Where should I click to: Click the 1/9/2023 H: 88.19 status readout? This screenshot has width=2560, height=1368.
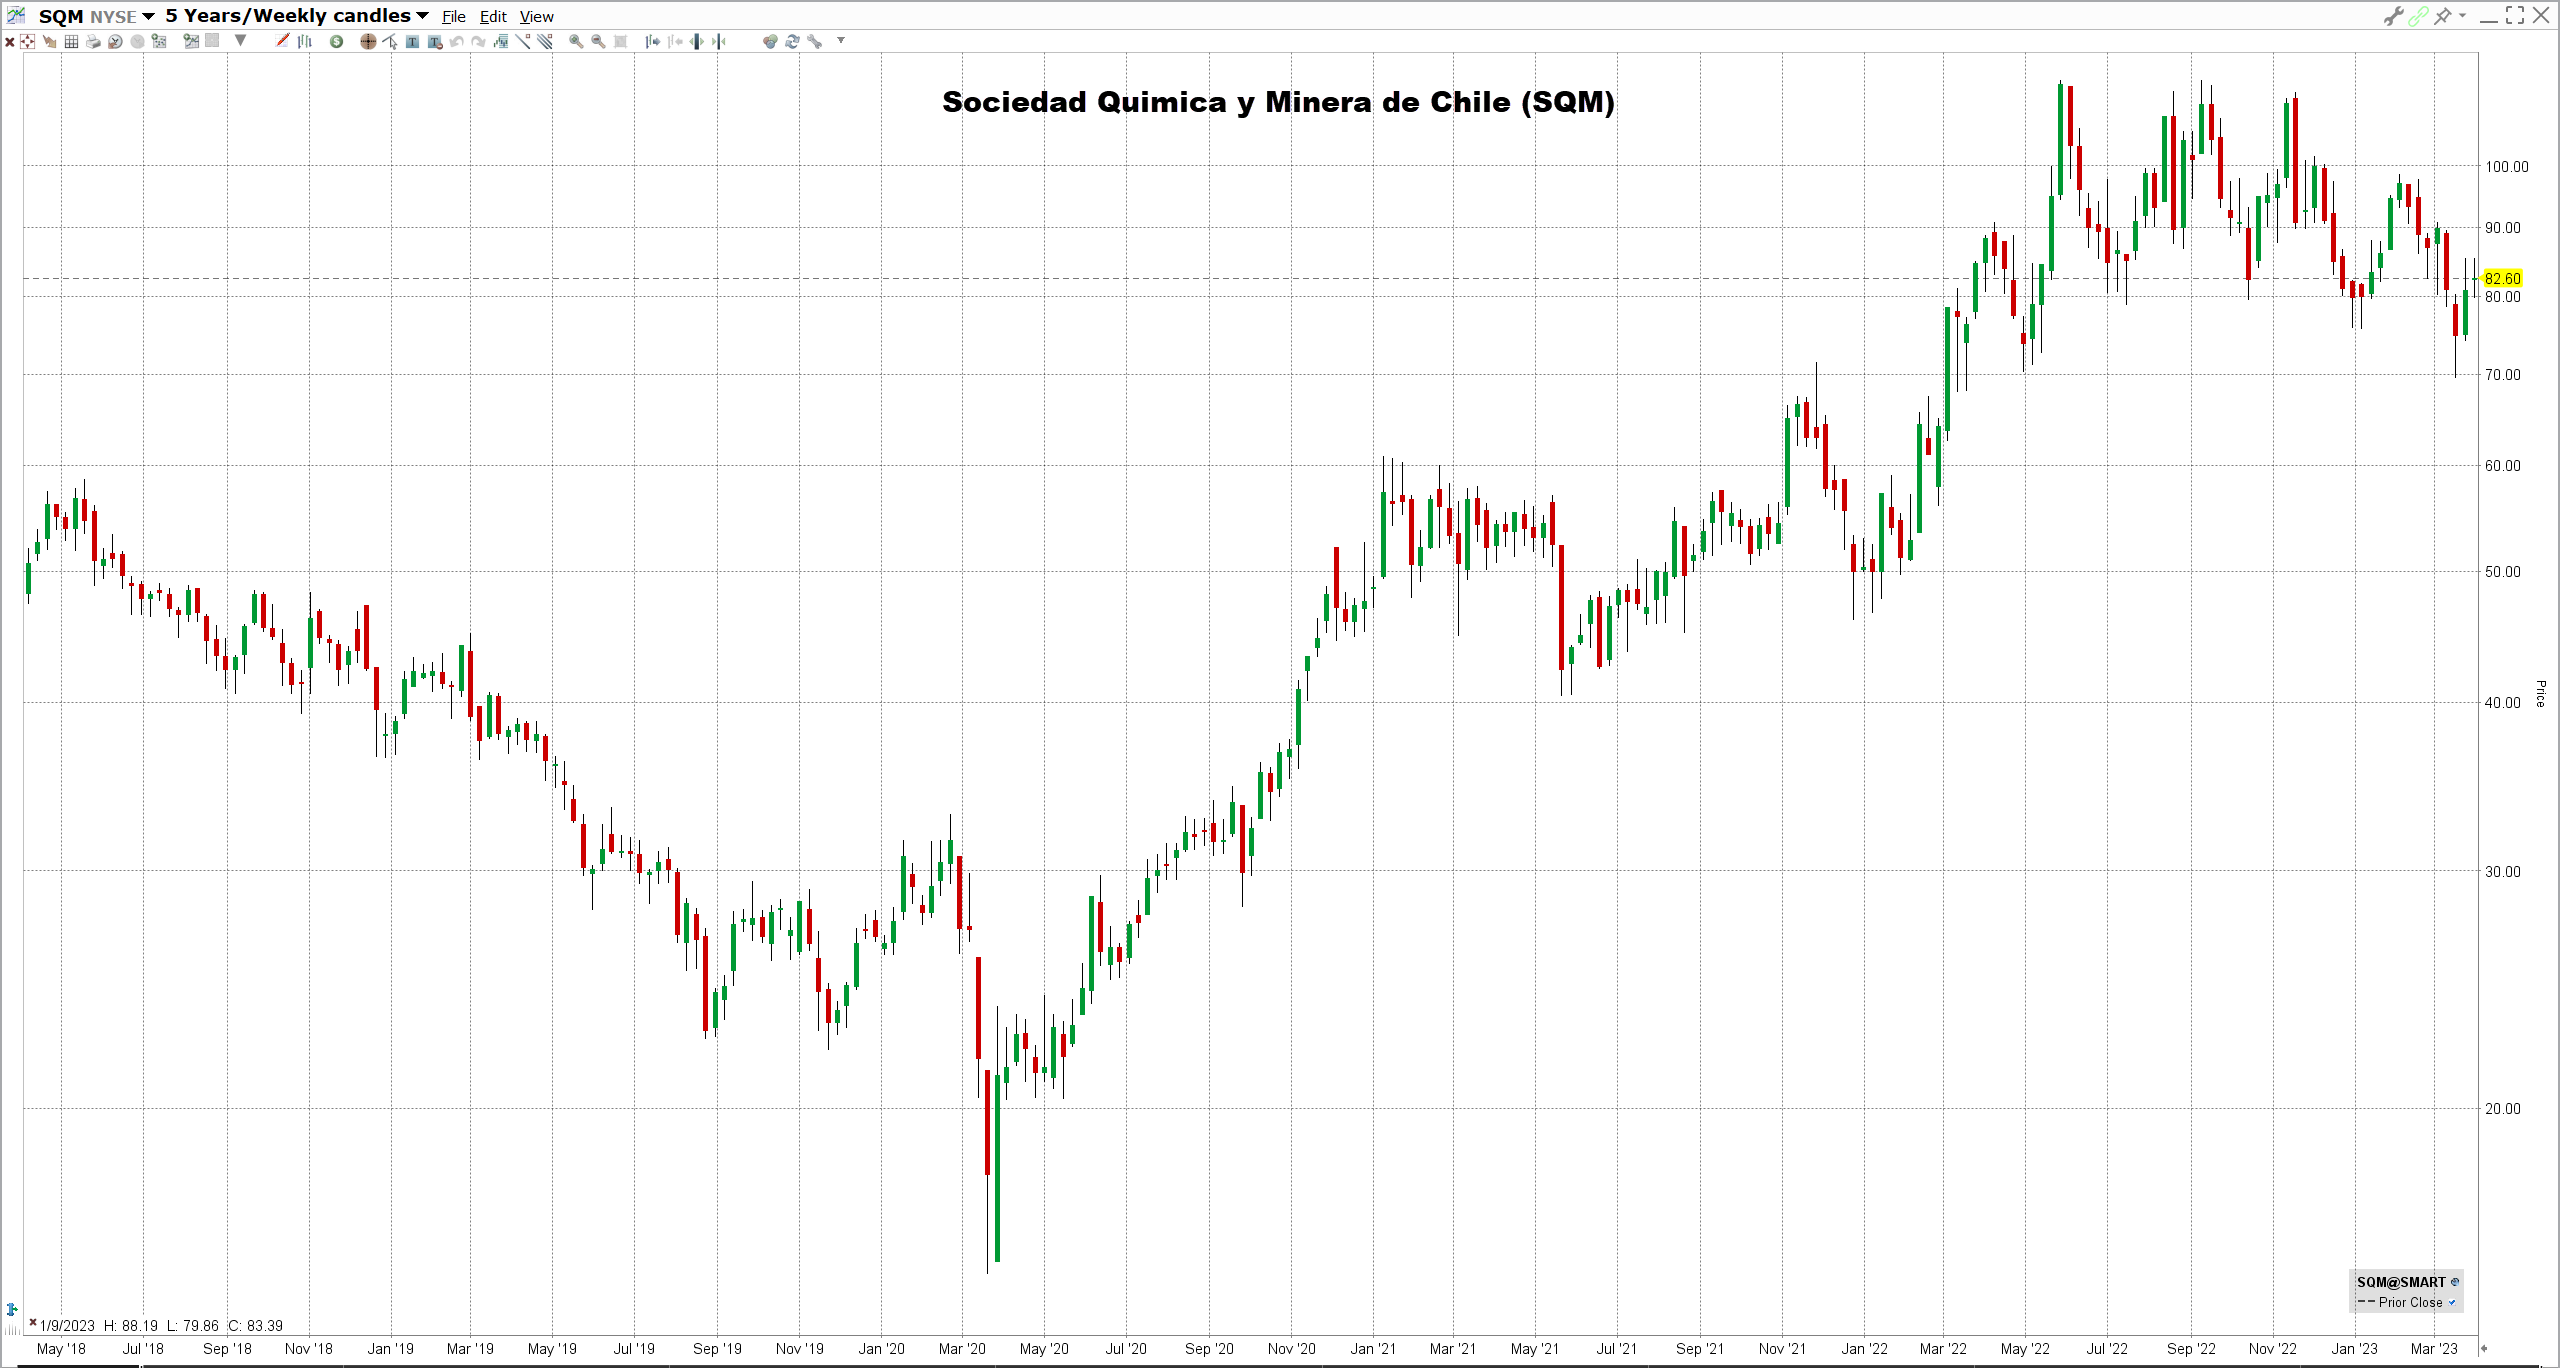(x=161, y=1326)
